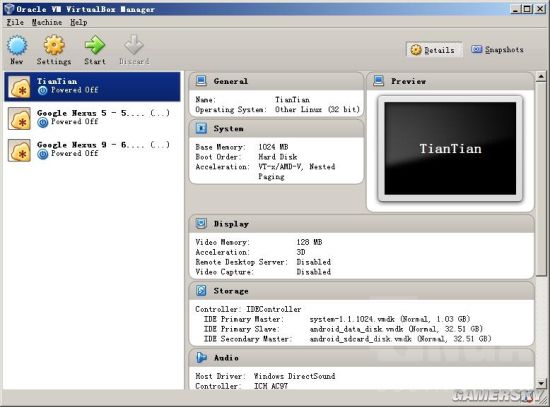
Task: Click Remote Desktop Server 'Disabled' value
Action: (313, 262)
